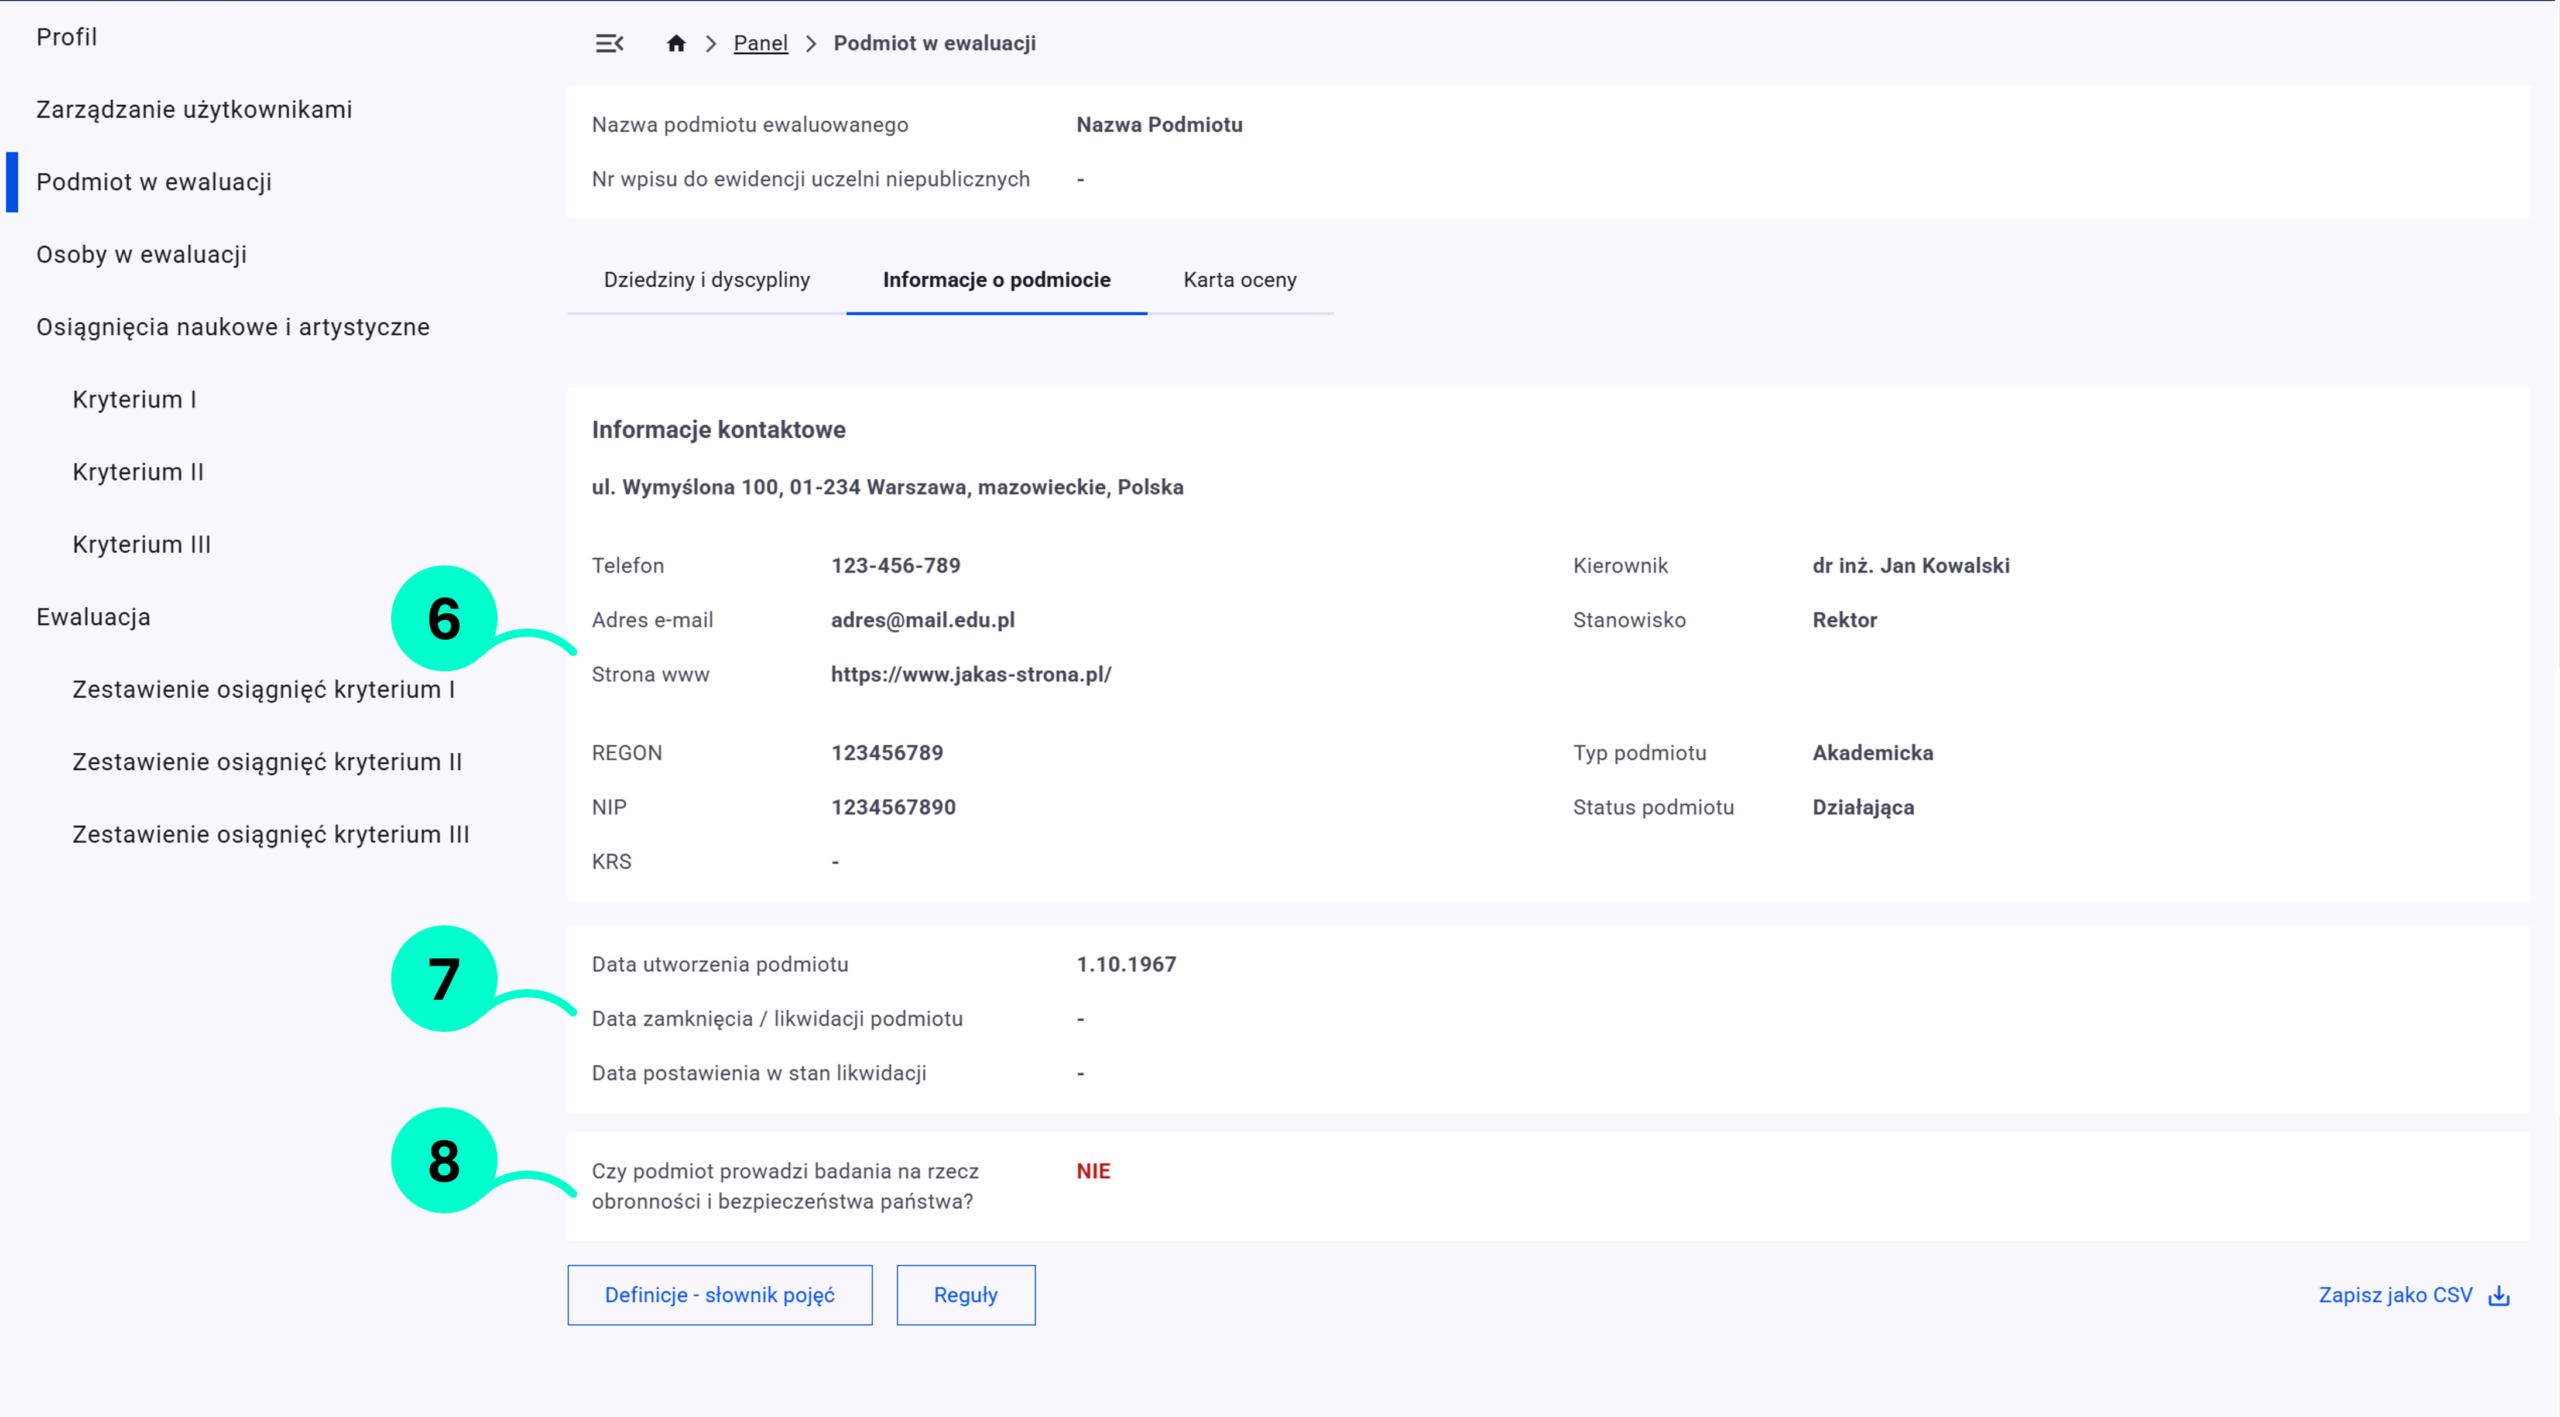The height and width of the screenshot is (1417, 2560).
Task: Open Zestawienie osiągnięć kryterium II
Action: [267, 762]
